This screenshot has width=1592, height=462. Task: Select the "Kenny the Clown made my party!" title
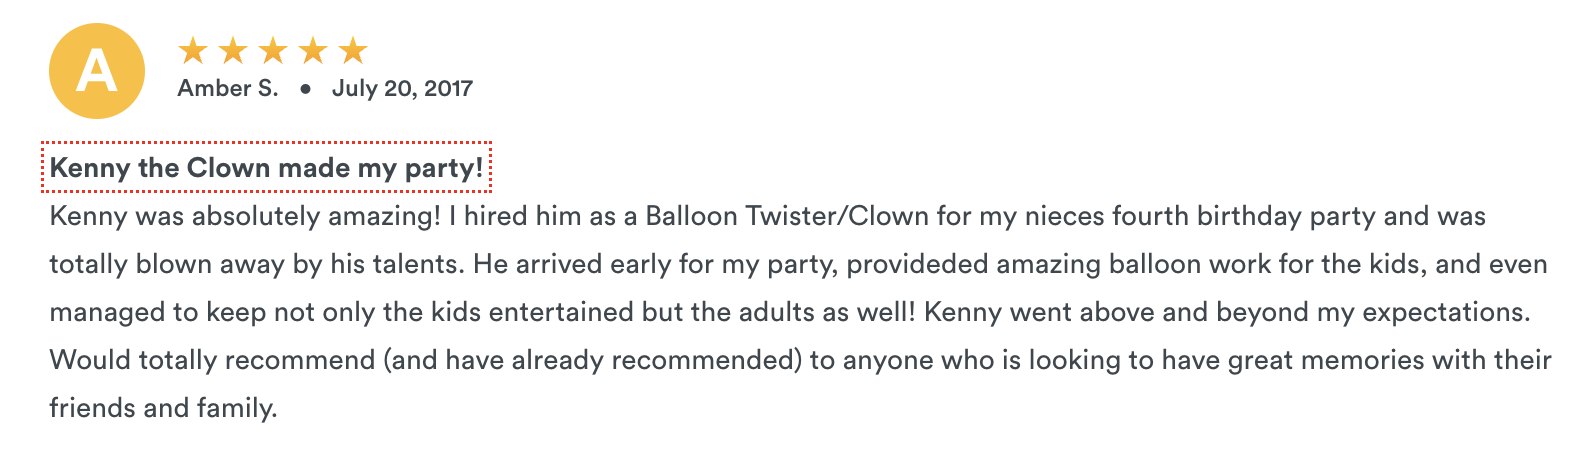(x=266, y=167)
